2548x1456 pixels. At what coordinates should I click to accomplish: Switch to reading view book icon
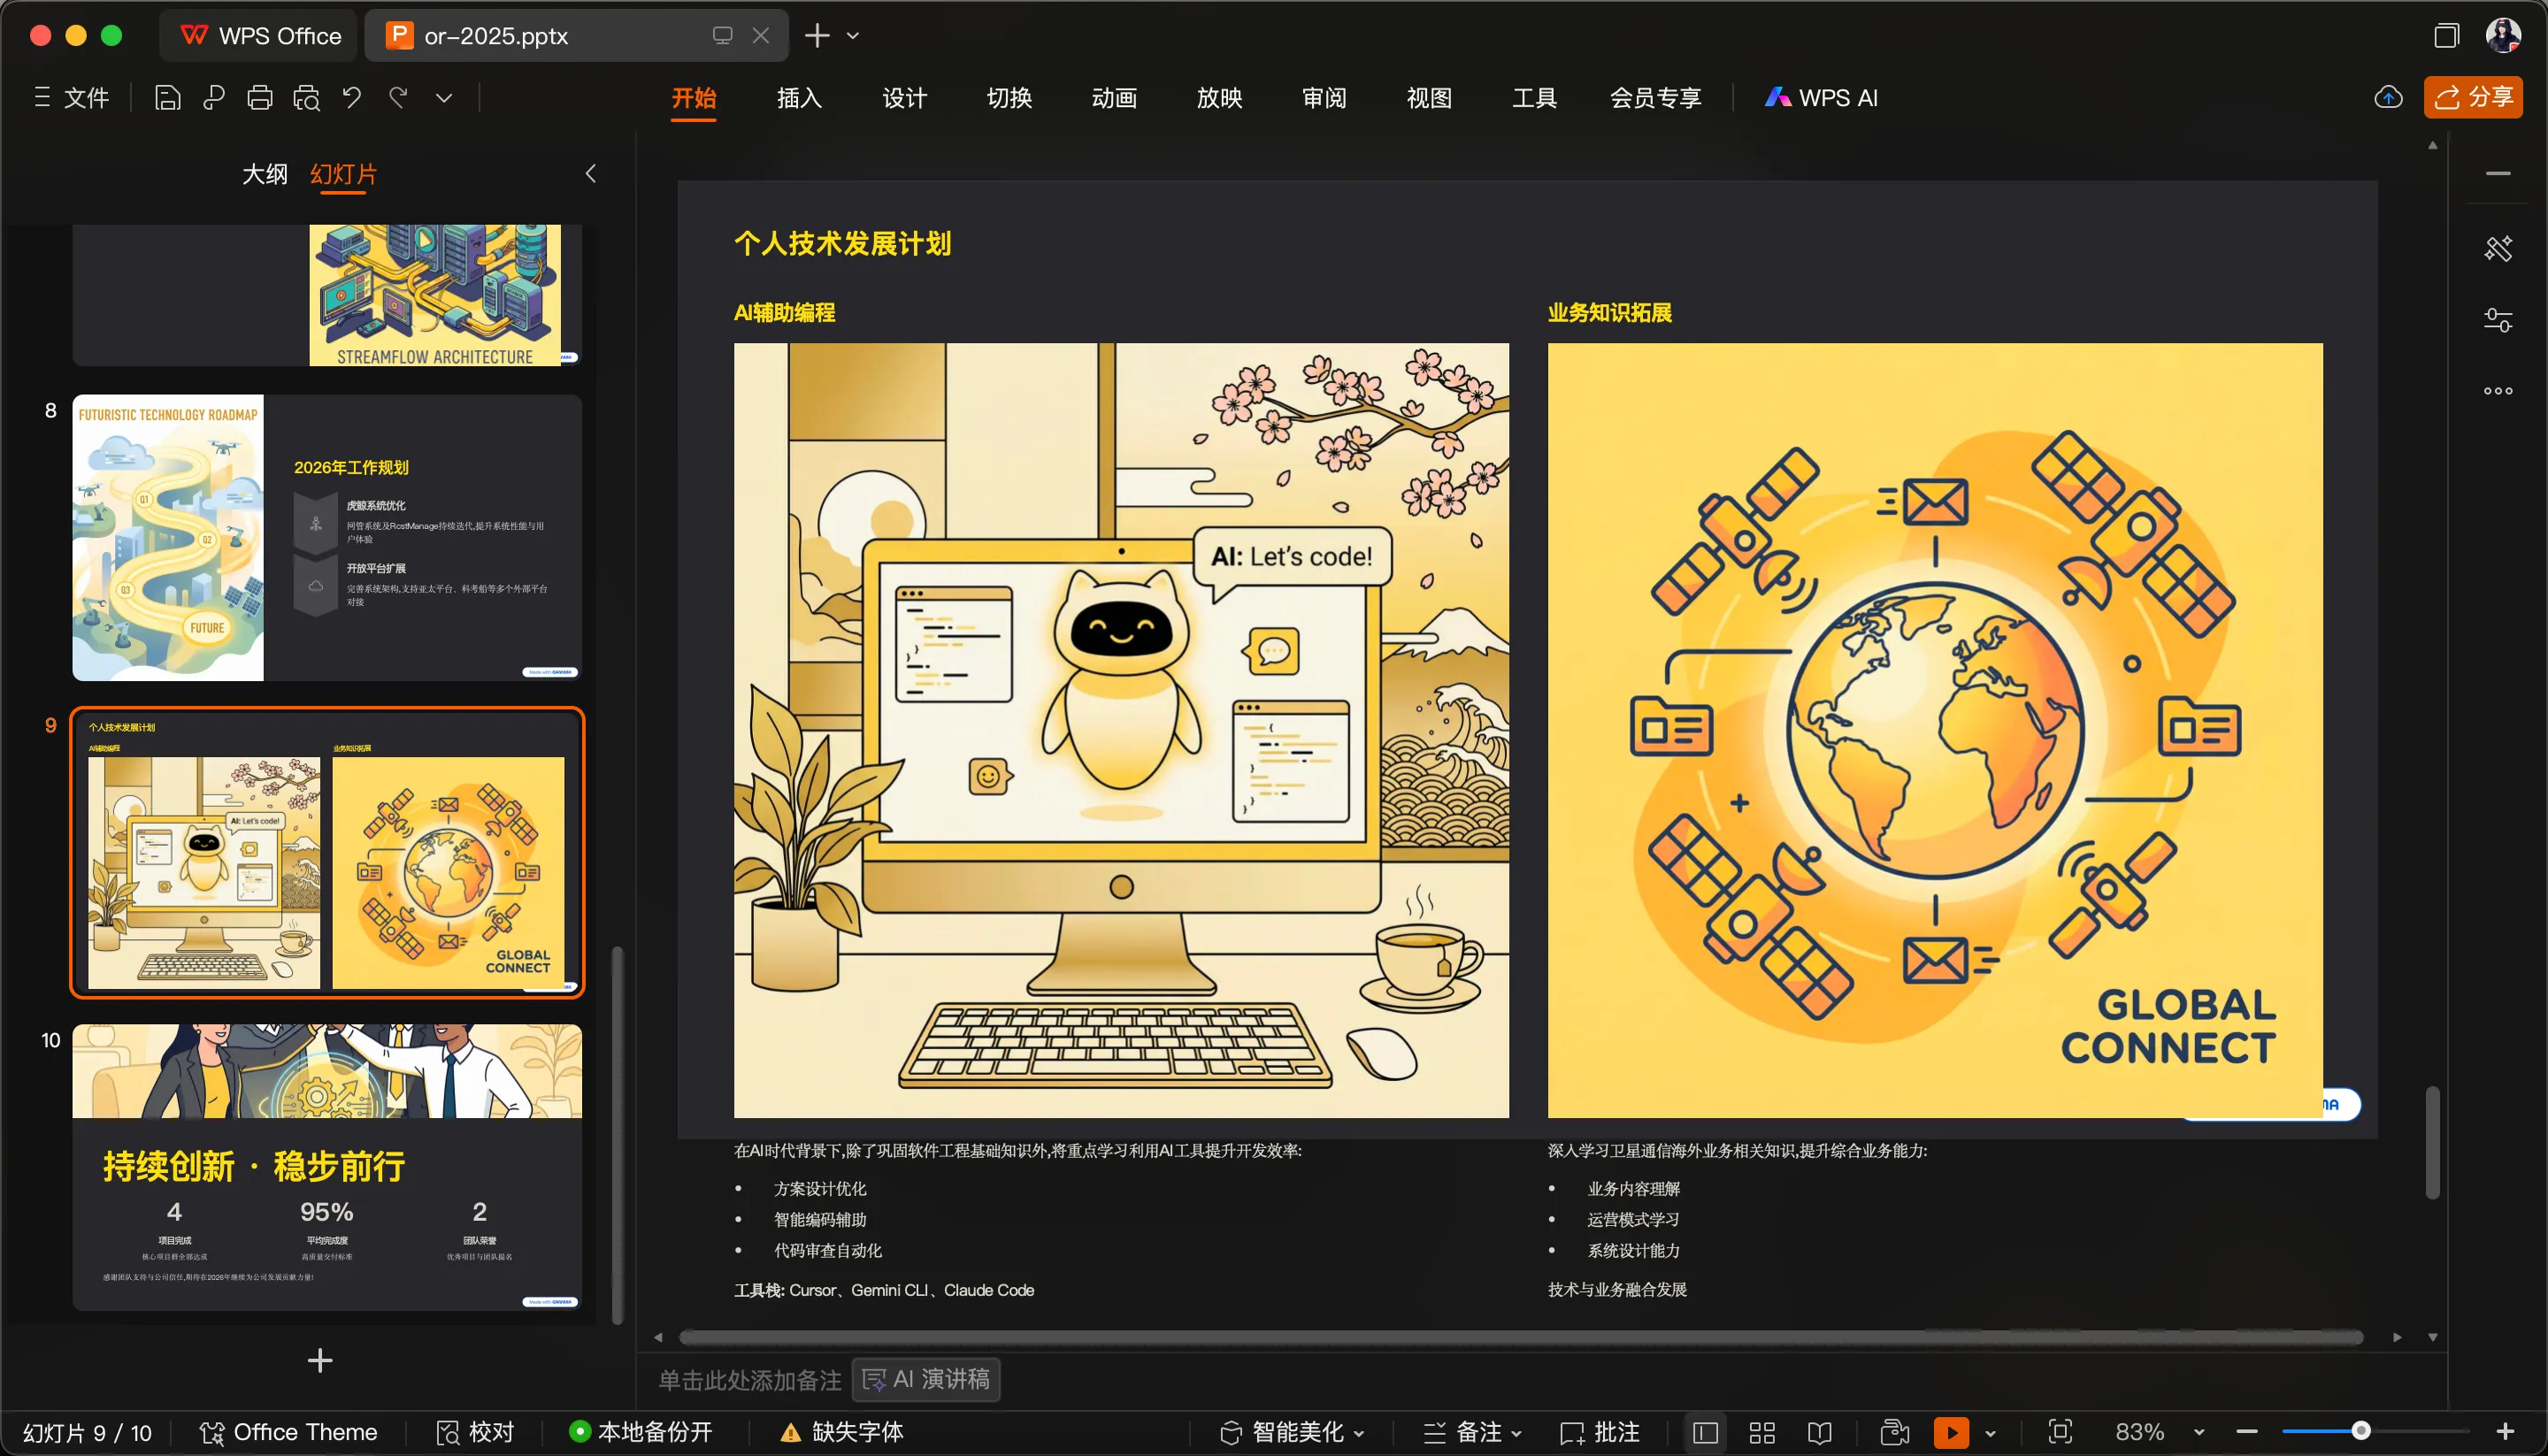(x=1820, y=1432)
